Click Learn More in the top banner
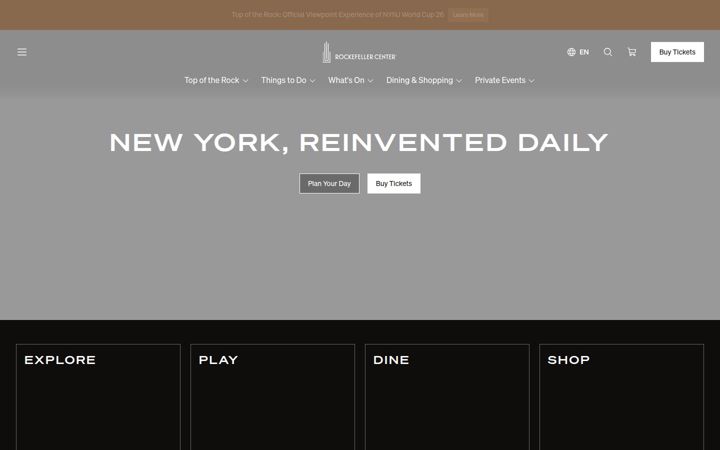Image resolution: width=720 pixels, height=450 pixels. [x=468, y=15]
